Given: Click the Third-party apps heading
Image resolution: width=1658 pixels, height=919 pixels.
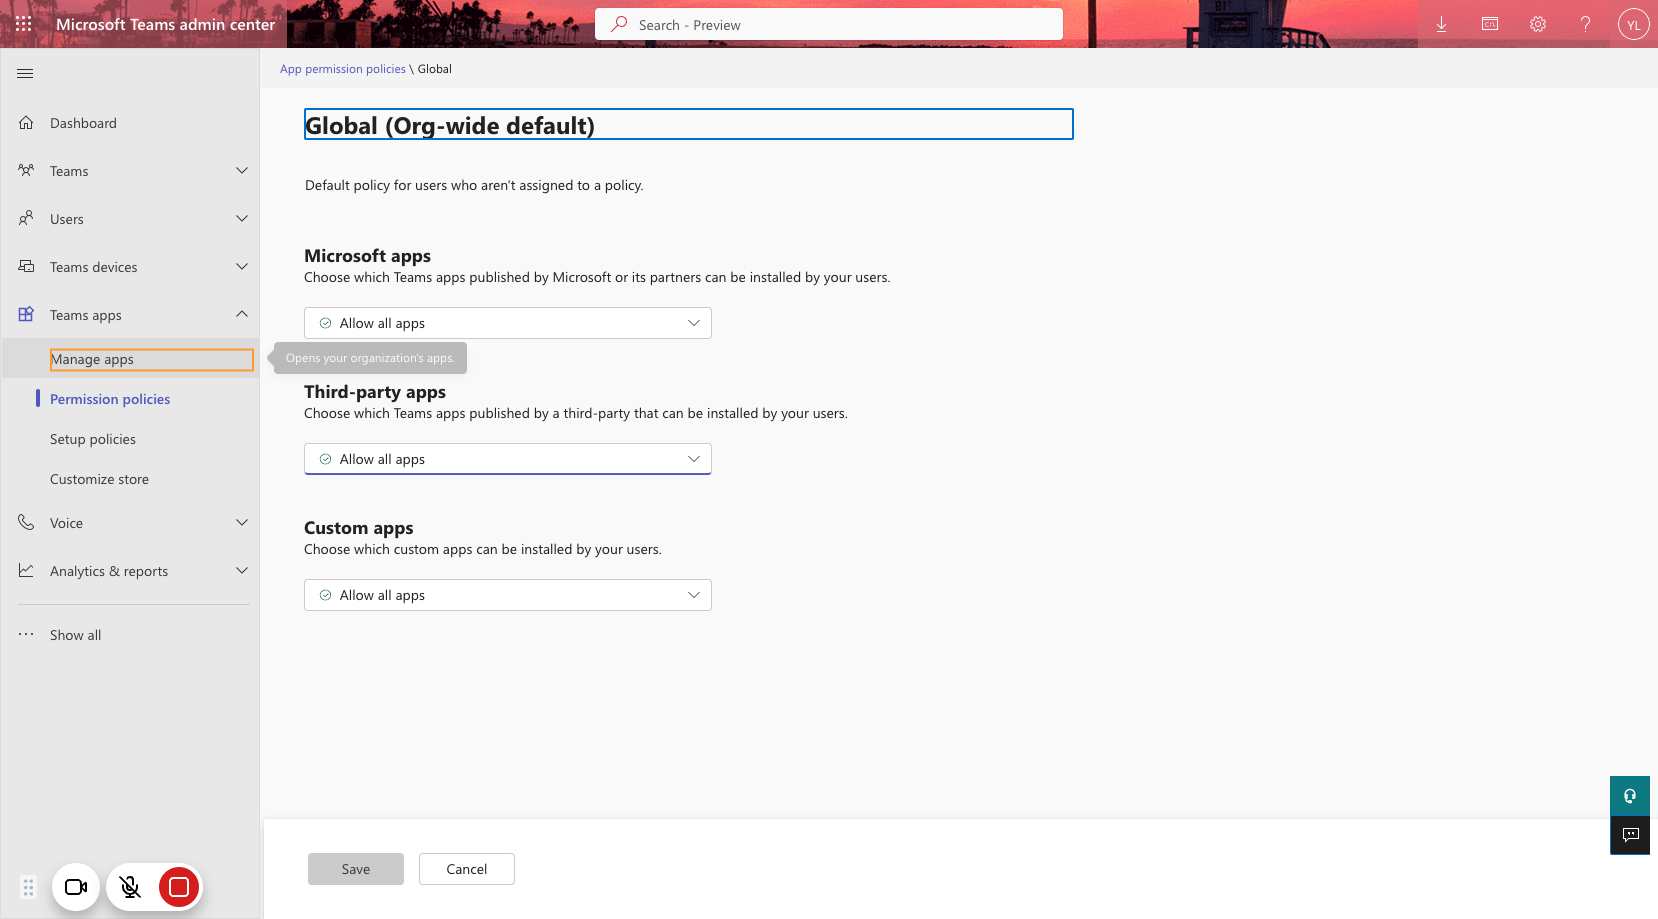Looking at the screenshot, I should [375, 392].
